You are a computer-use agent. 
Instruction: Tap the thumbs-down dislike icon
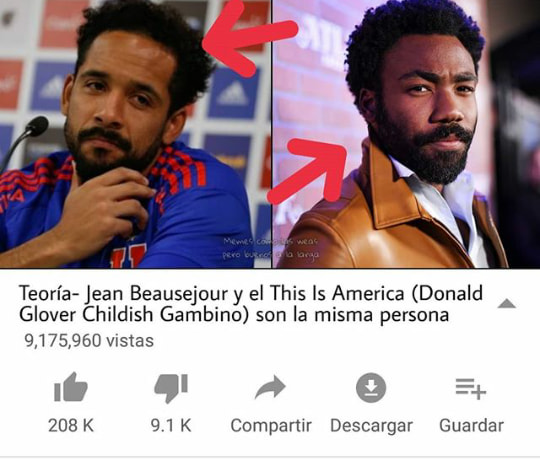coord(171,388)
